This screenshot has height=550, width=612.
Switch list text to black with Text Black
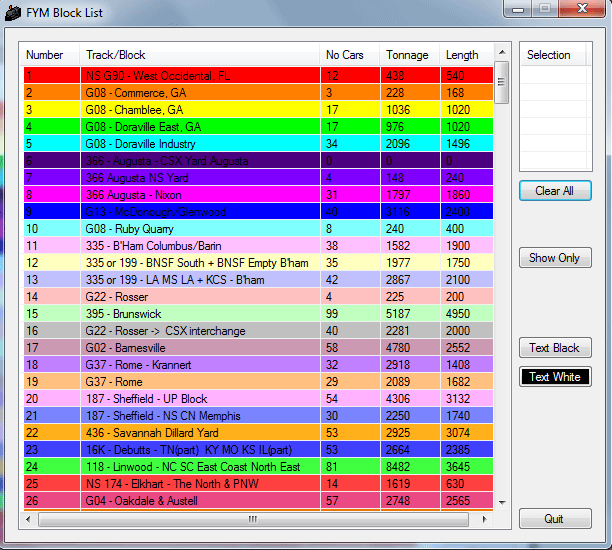pos(555,348)
